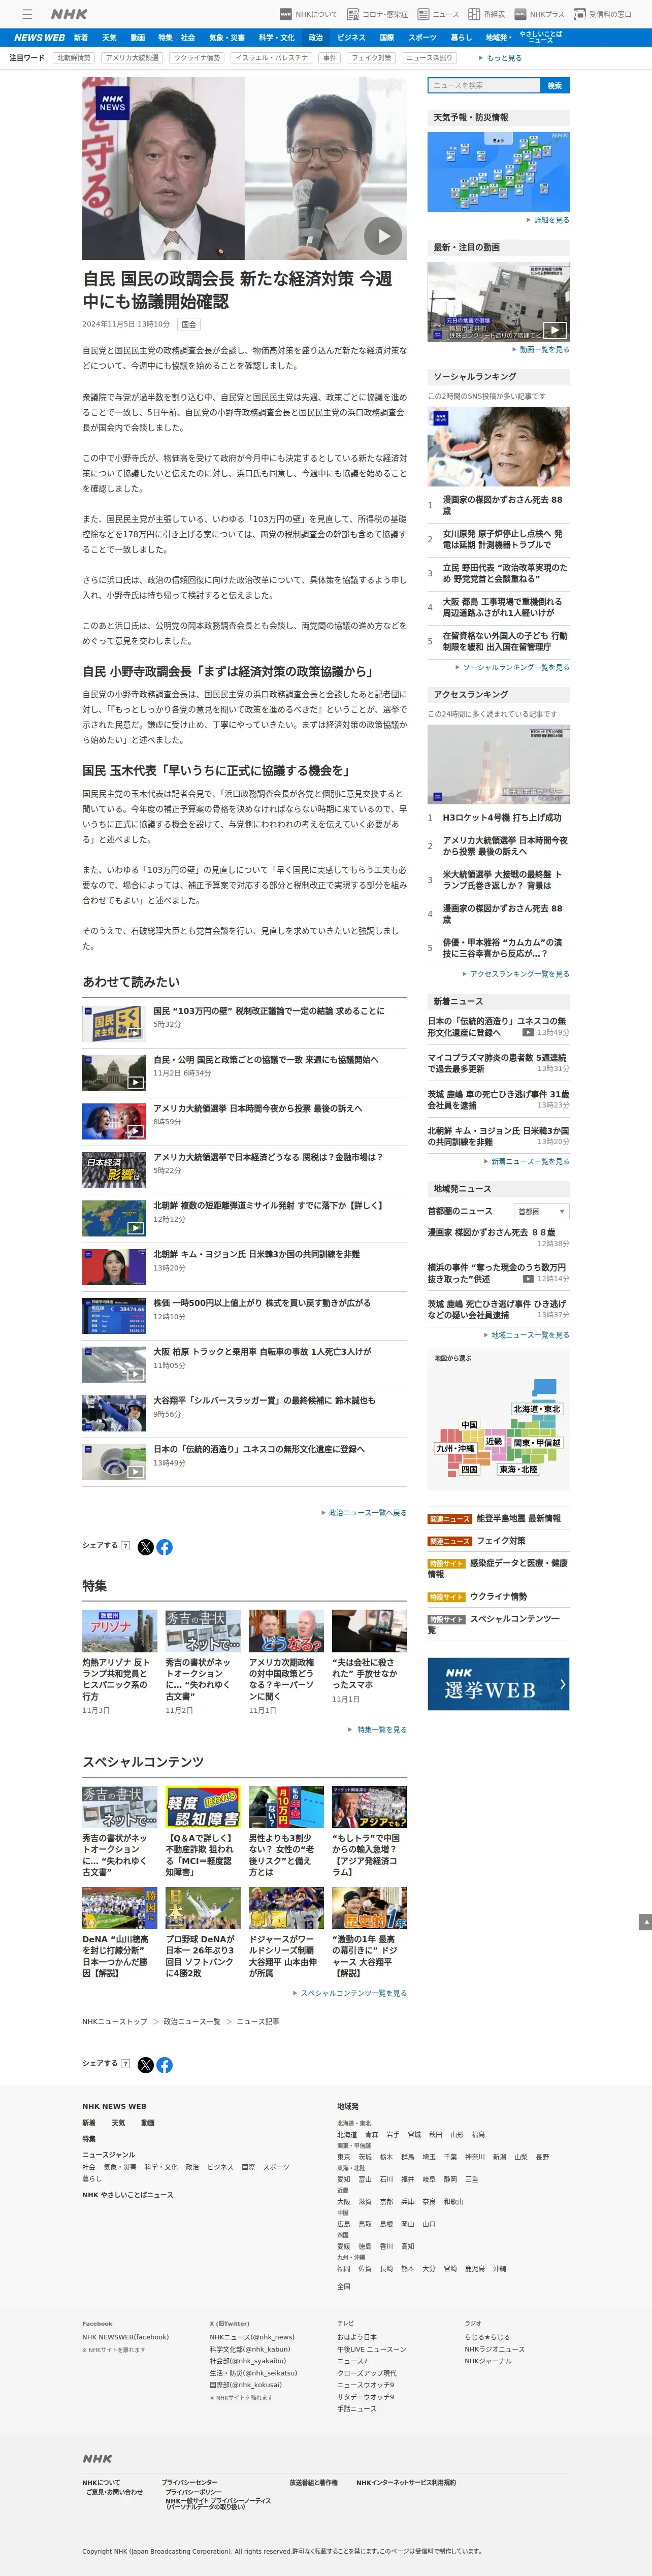Play the main article video
The width and height of the screenshot is (652, 2576).
pyautogui.click(x=382, y=236)
